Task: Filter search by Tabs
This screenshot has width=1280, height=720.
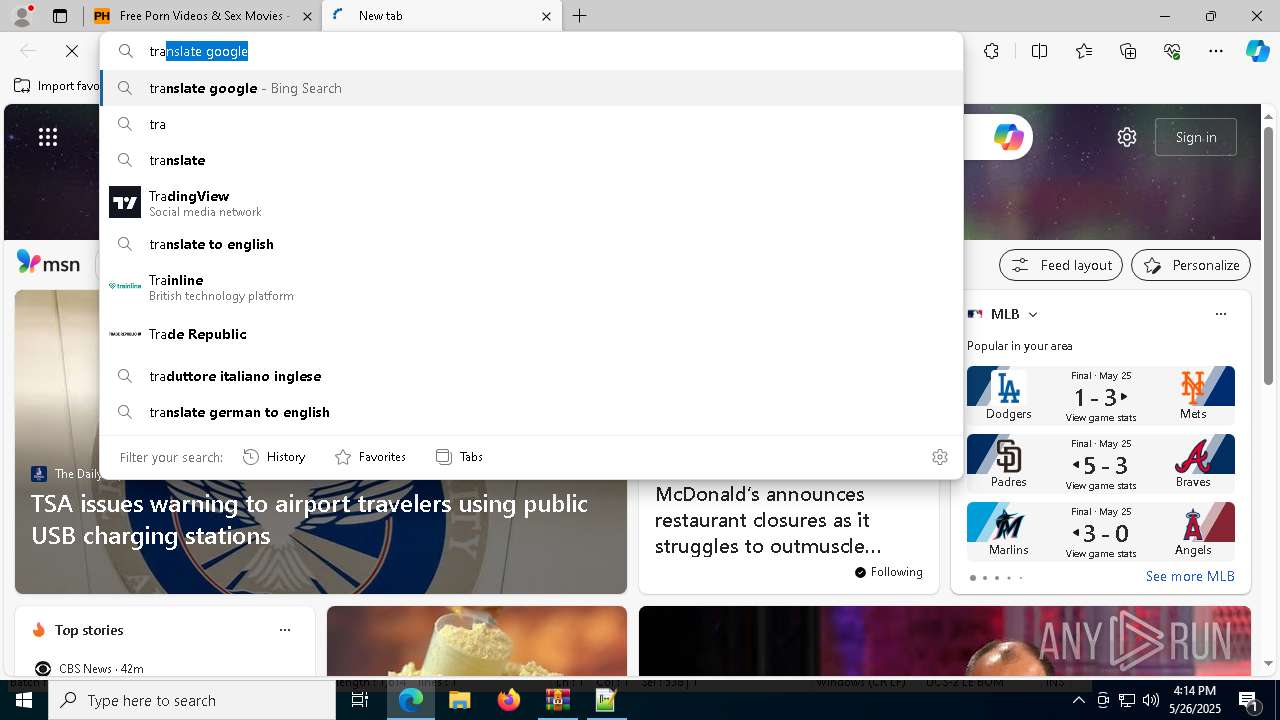Action: pos(459,457)
